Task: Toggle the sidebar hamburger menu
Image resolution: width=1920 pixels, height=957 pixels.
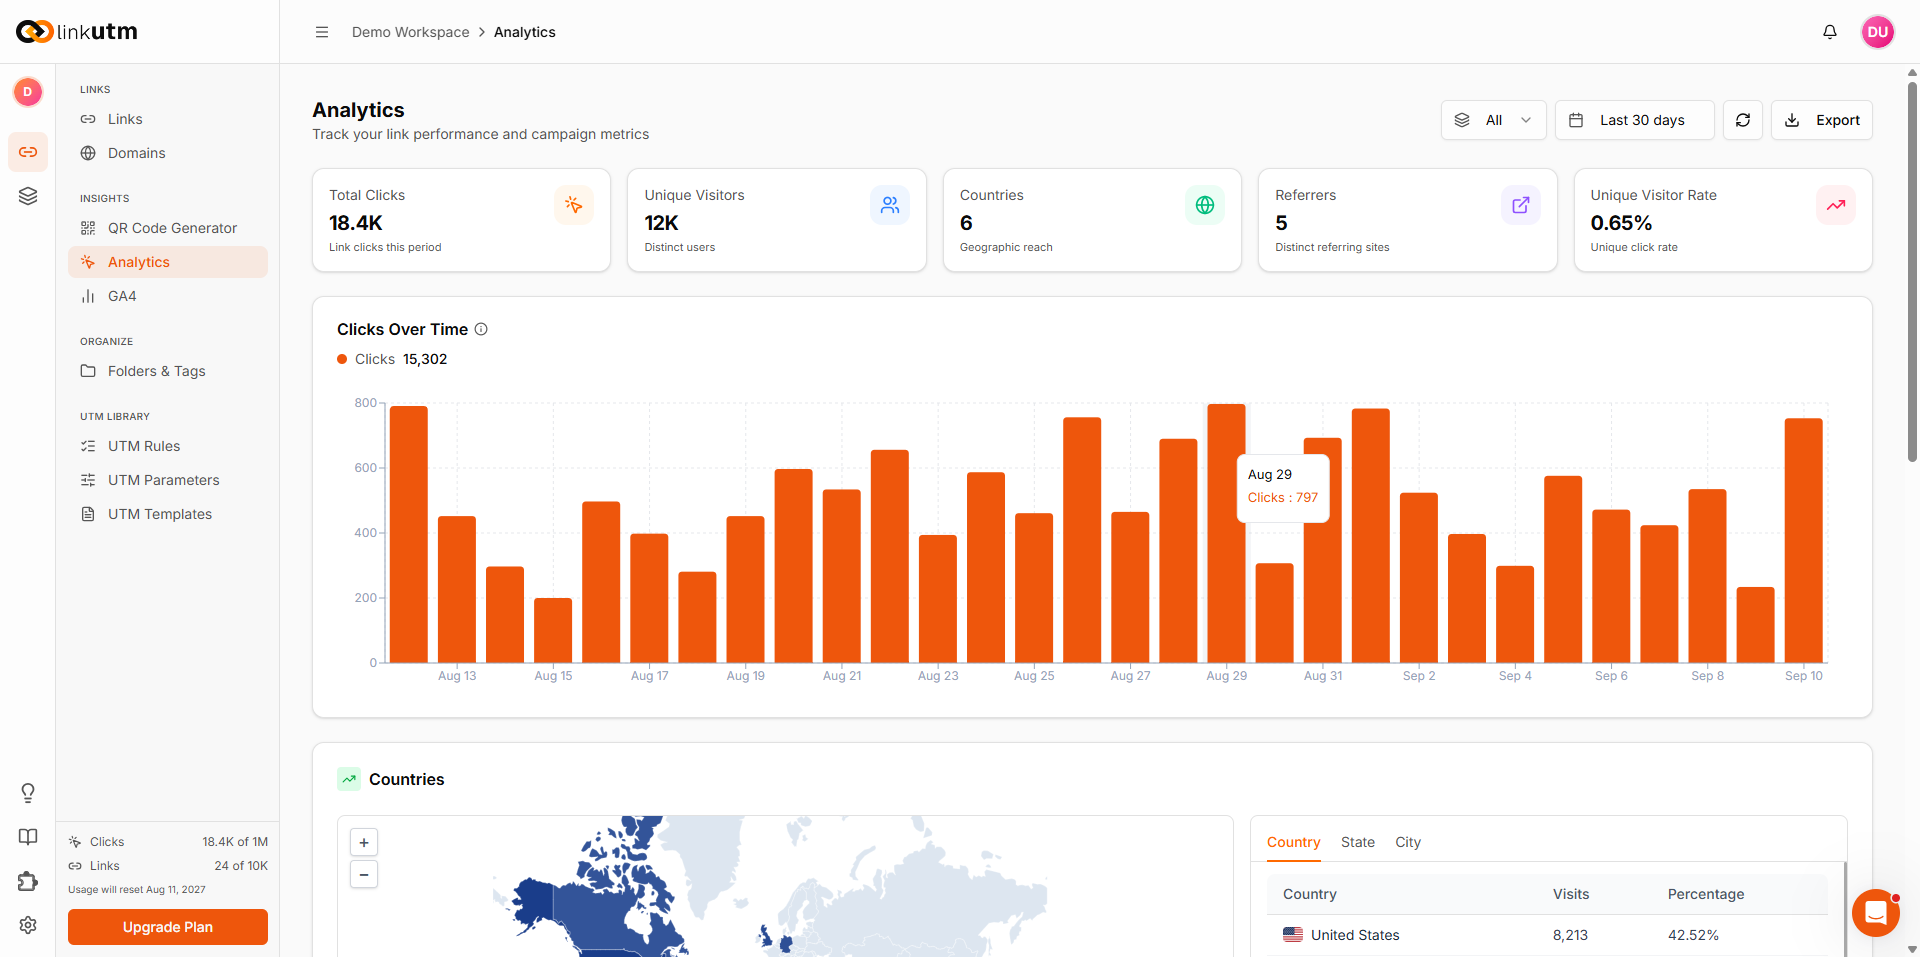Action: click(322, 32)
